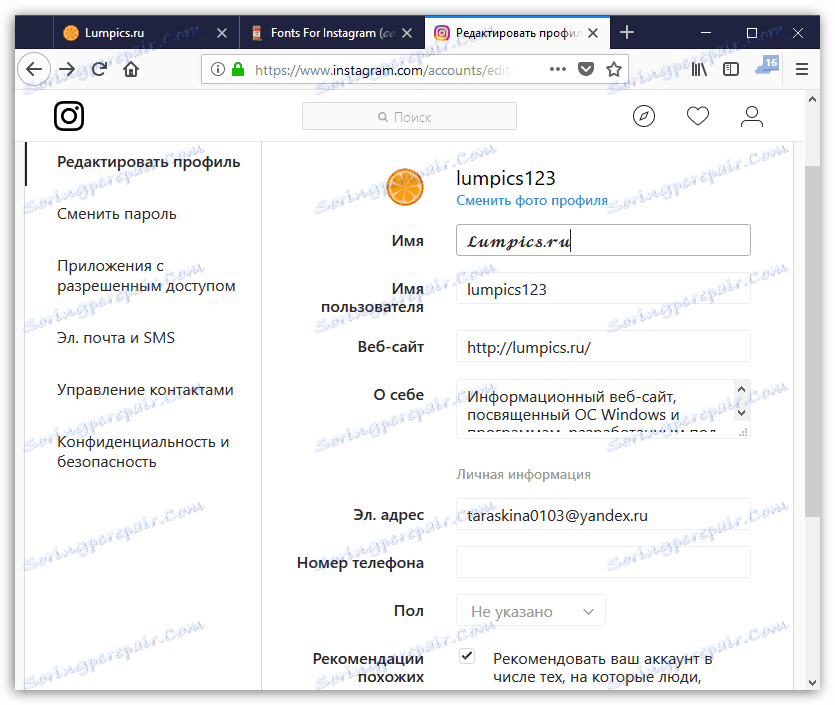Open Instagram Explore compass icon
The image size is (835, 705).
pyautogui.click(x=644, y=116)
